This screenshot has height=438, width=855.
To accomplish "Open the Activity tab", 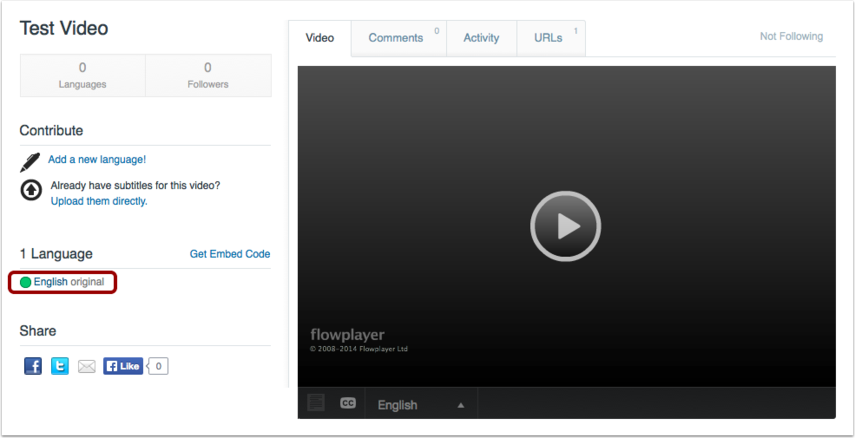I will (481, 38).
